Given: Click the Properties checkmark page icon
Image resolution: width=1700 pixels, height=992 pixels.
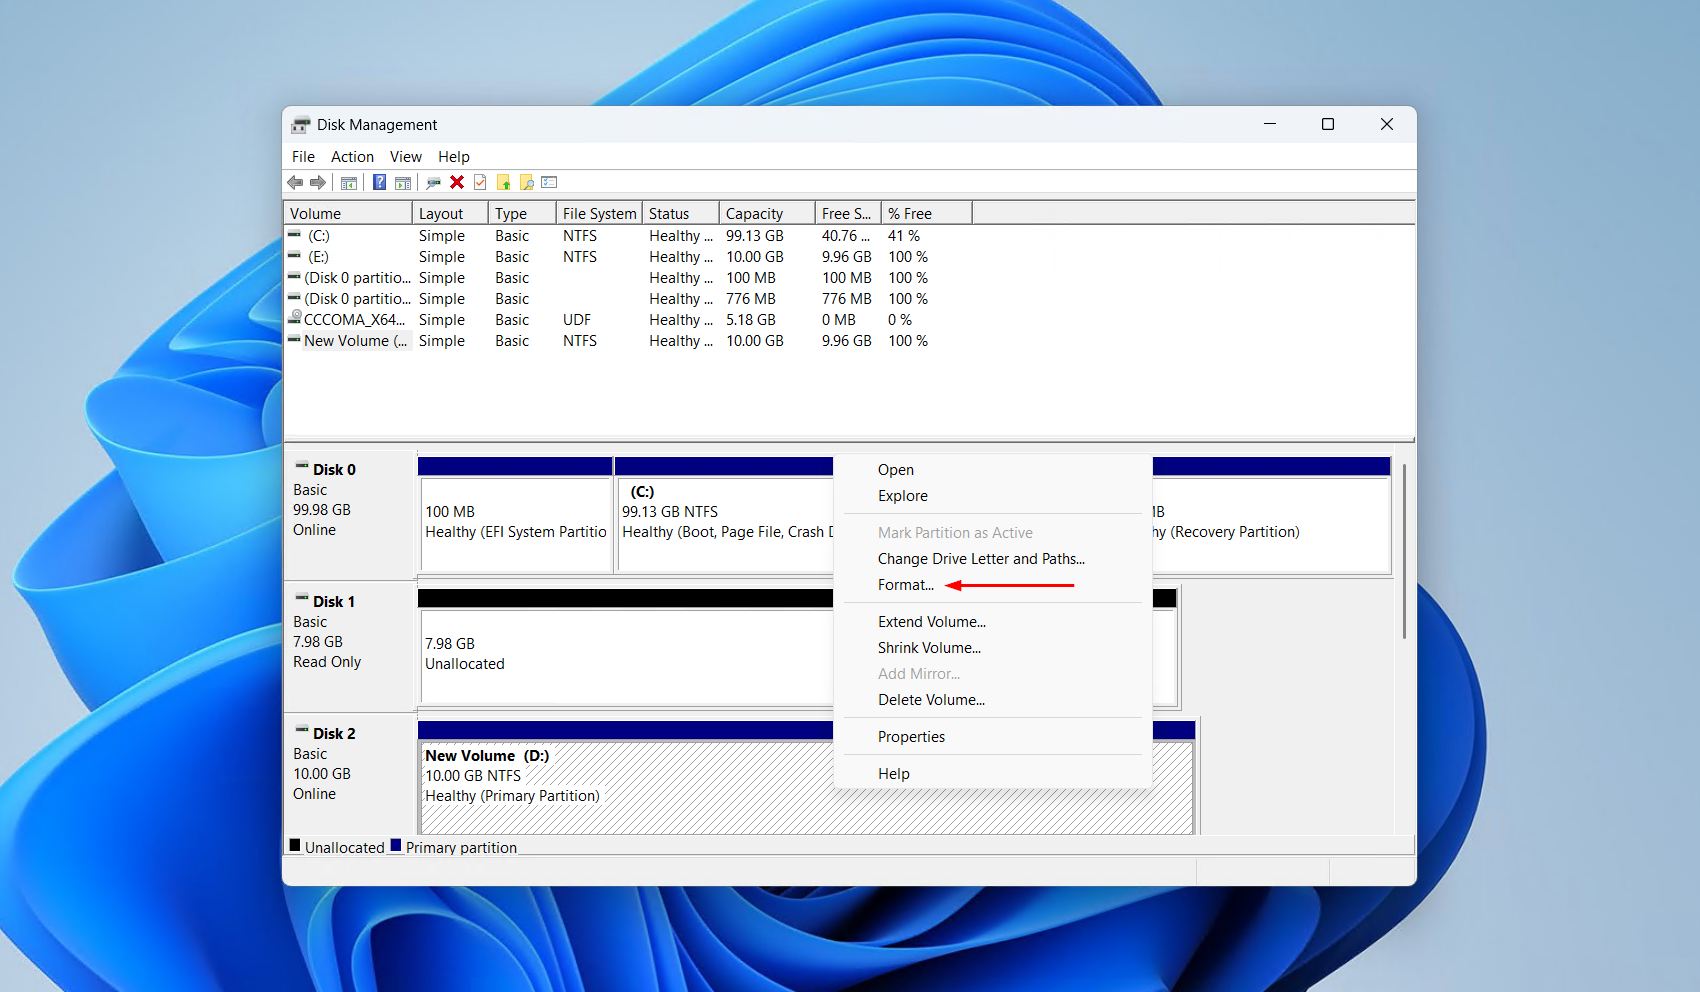Looking at the screenshot, I should (480, 182).
